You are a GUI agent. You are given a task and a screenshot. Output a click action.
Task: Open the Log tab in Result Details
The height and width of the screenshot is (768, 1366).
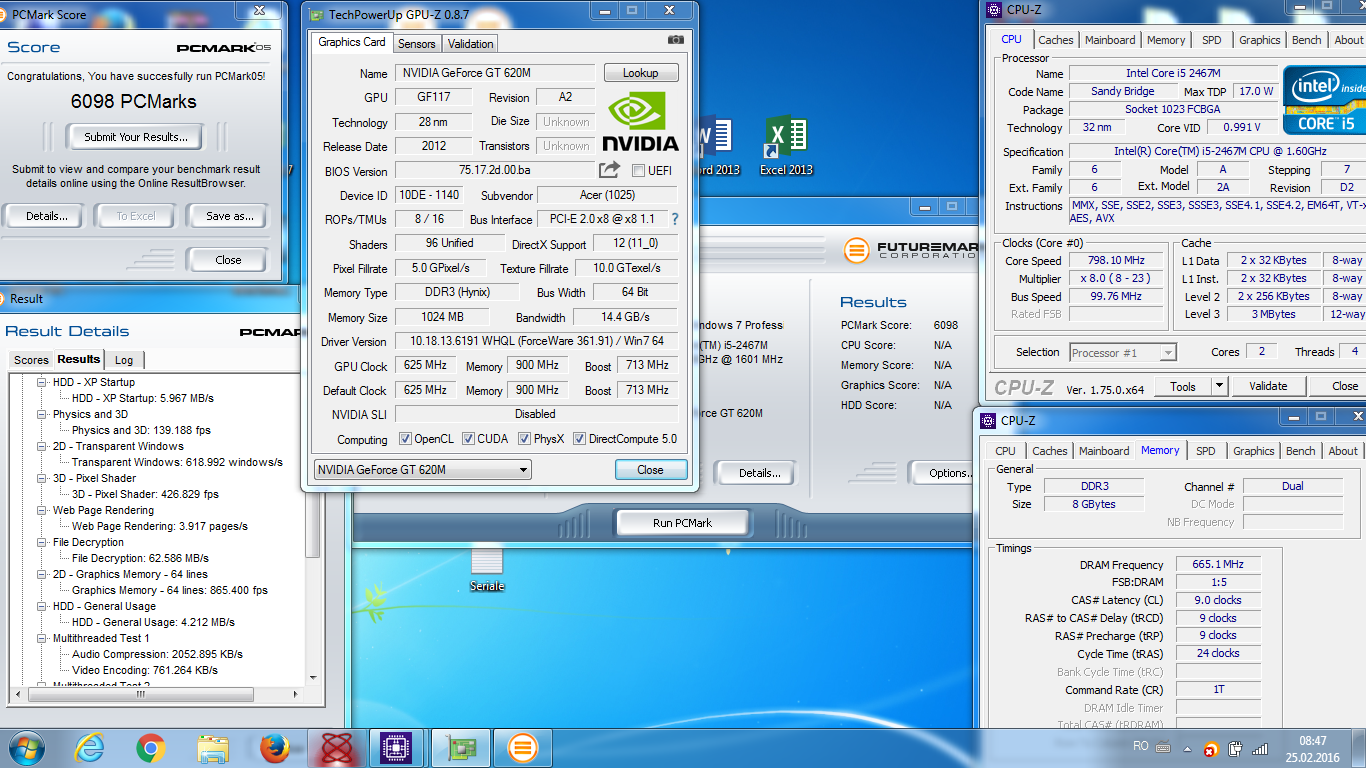pos(124,360)
